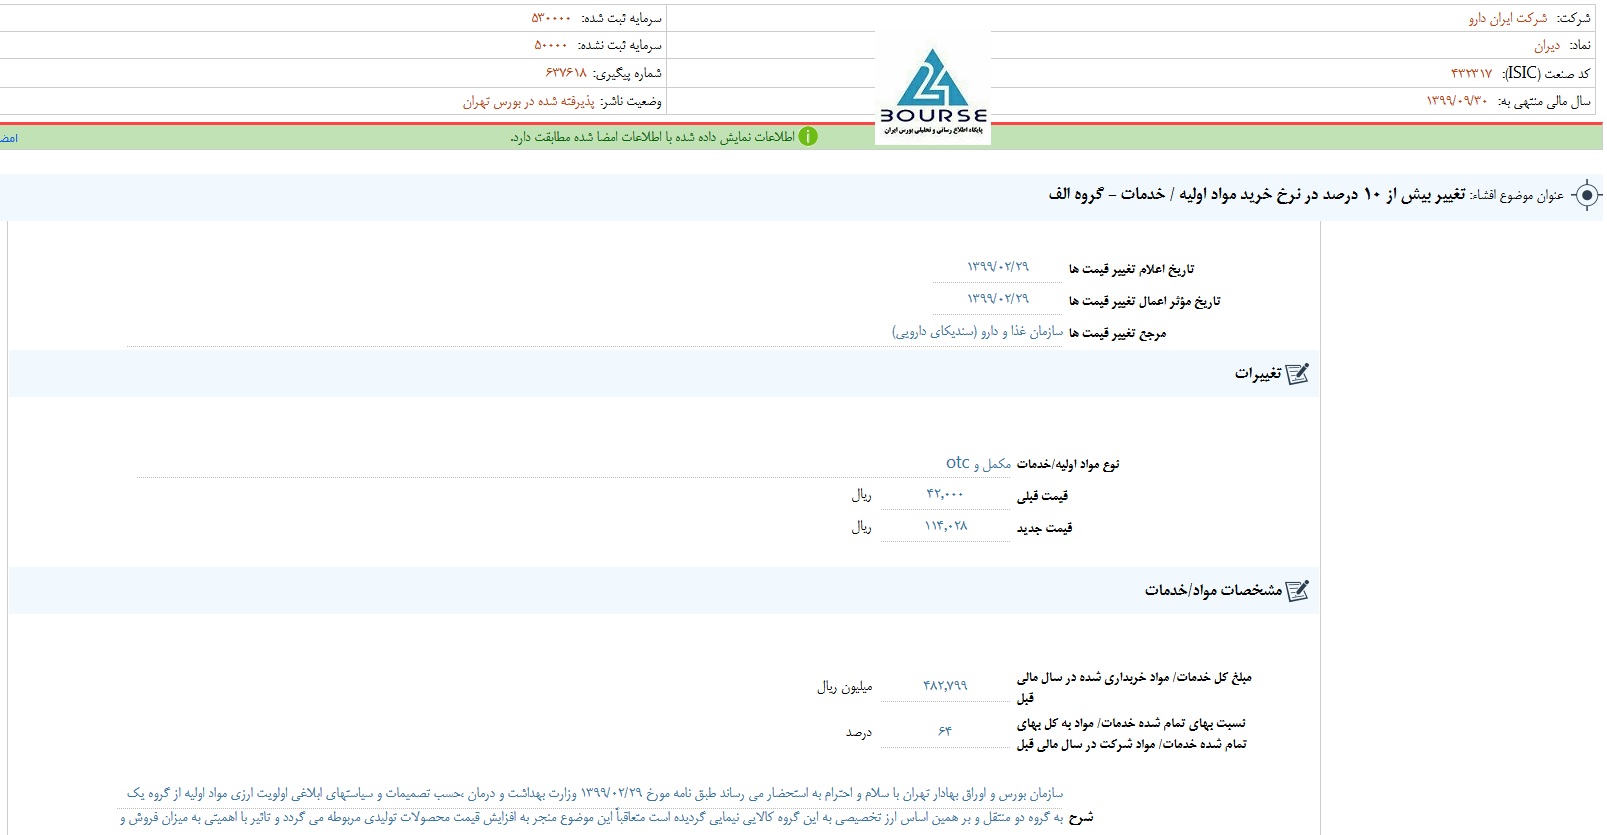Click the ticker symbol "دیران"
Viewport: 1607px width, 835px height.
pos(1547,46)
